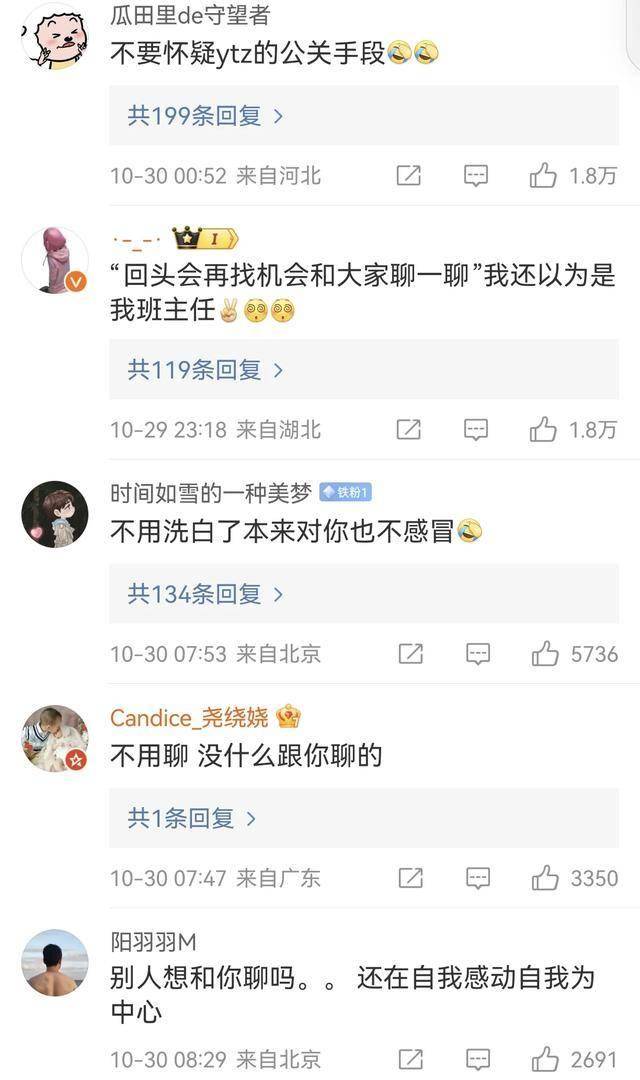640x1080 pixels.
Task: Open the 共1条回复 reply link
Action: click(192, 818)
